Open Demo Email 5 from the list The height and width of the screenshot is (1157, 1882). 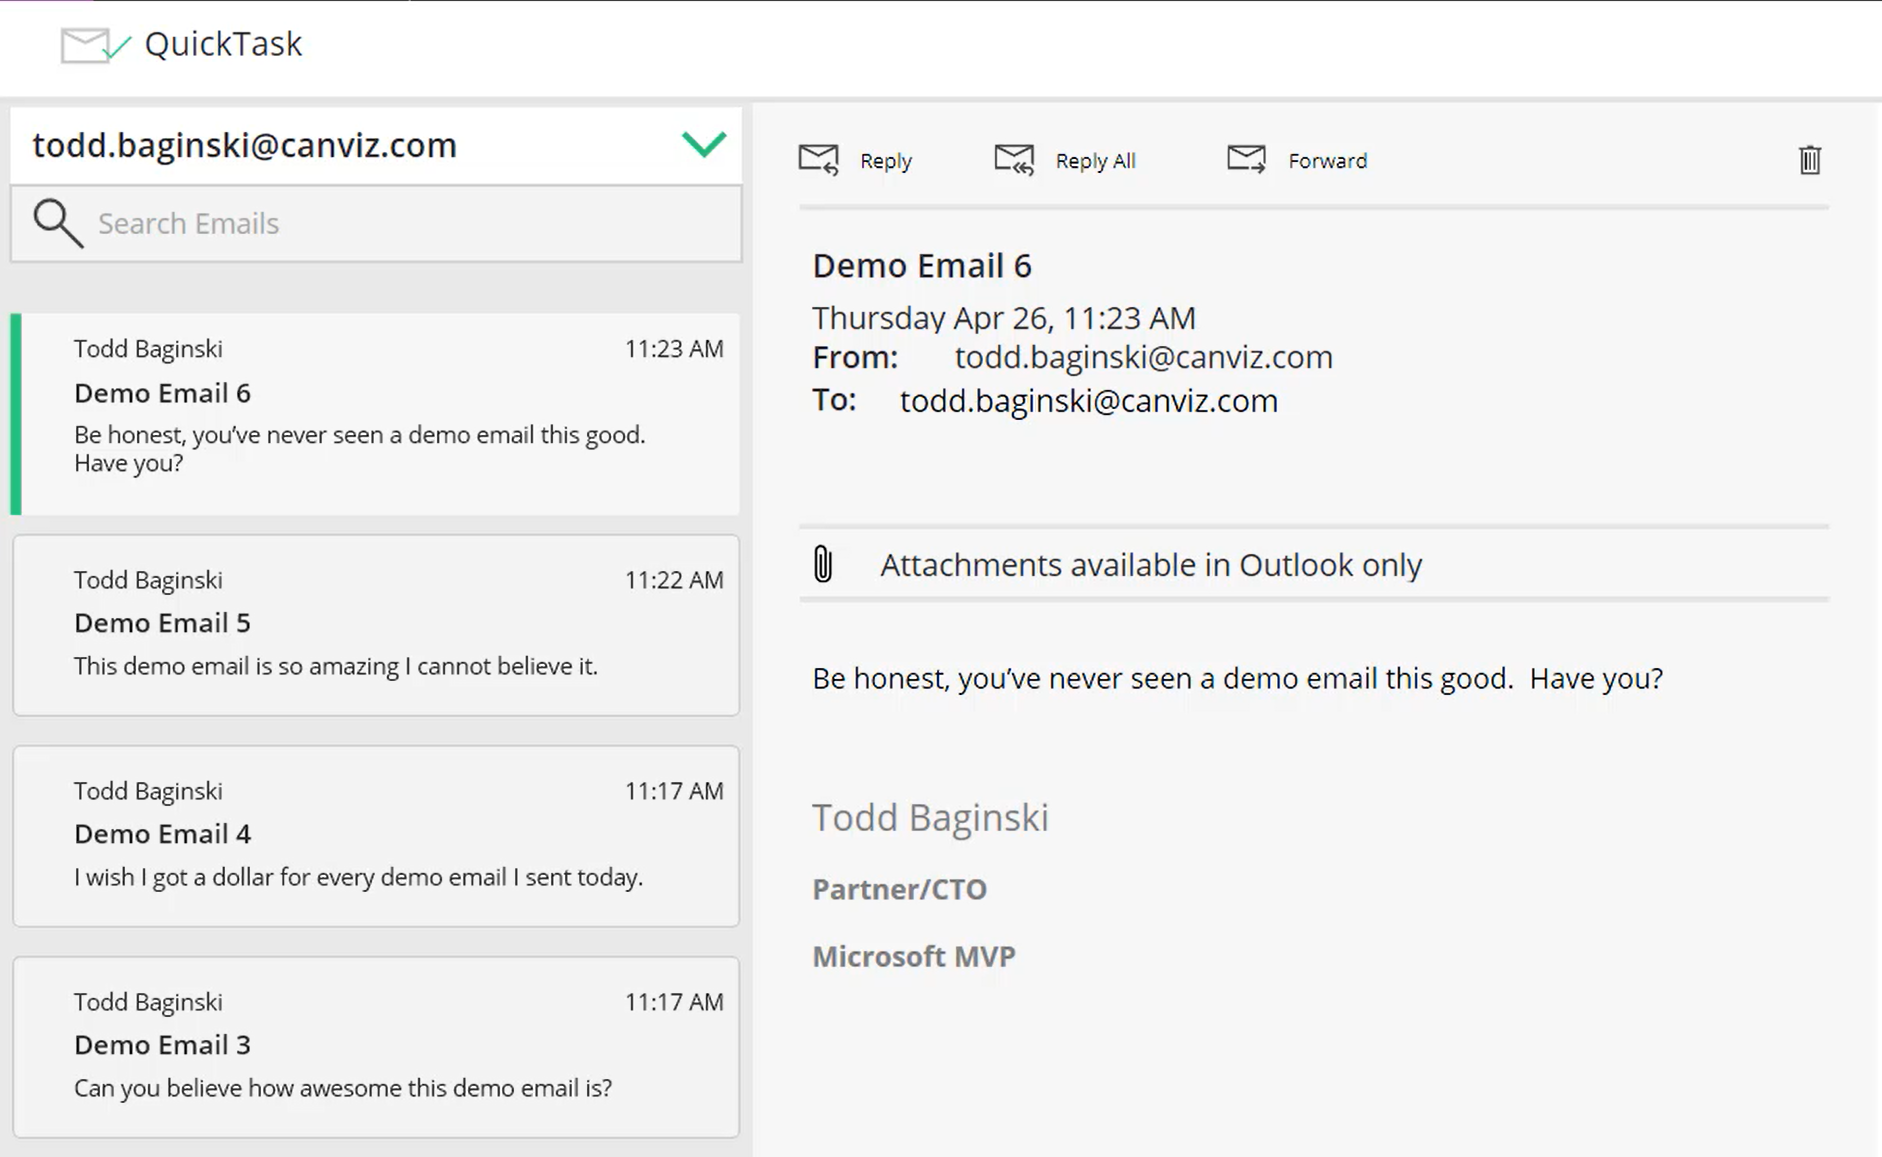point(376,625)
